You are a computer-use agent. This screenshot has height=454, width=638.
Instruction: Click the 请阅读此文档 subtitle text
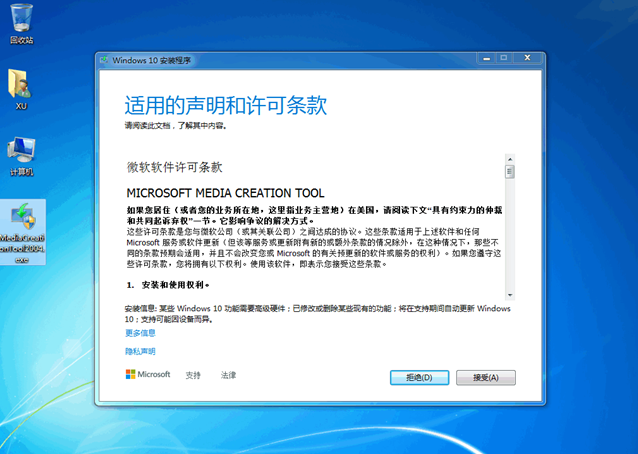pos(176,126)
